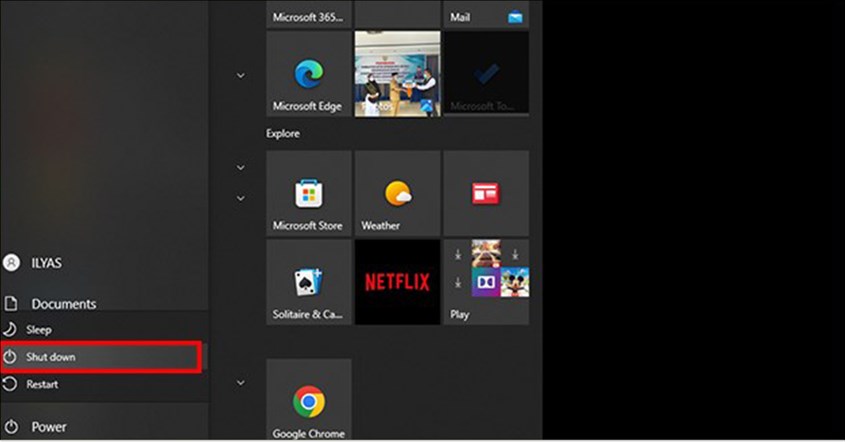Open the Microsoft 365 tile
This screenshot has width=845, height=442.
pos(309,14)
